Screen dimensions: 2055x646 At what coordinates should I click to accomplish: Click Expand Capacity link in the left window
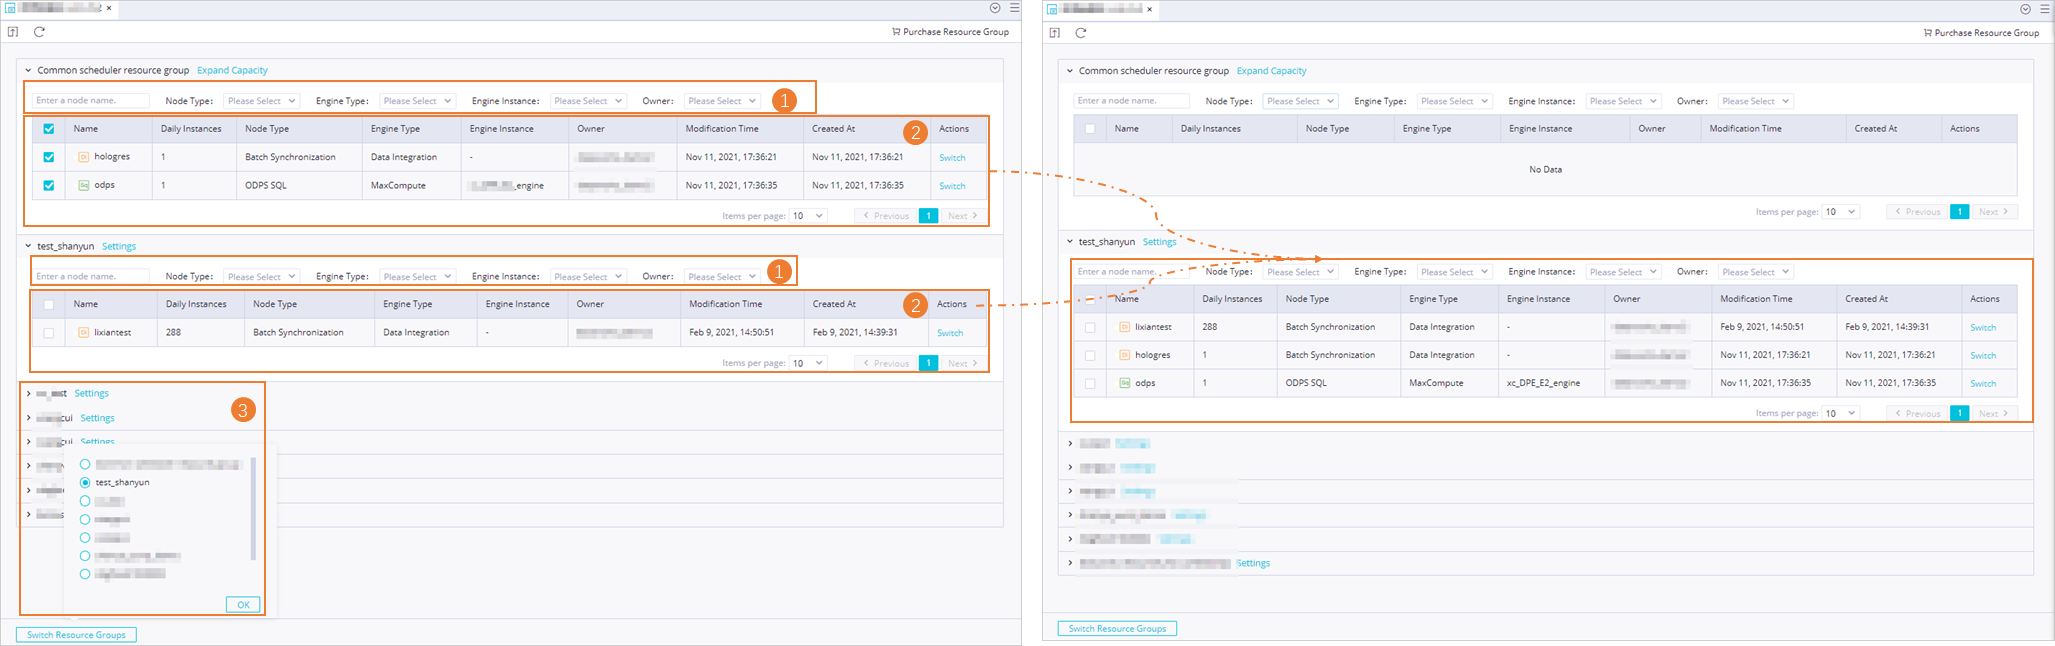[x=232, y=70]
